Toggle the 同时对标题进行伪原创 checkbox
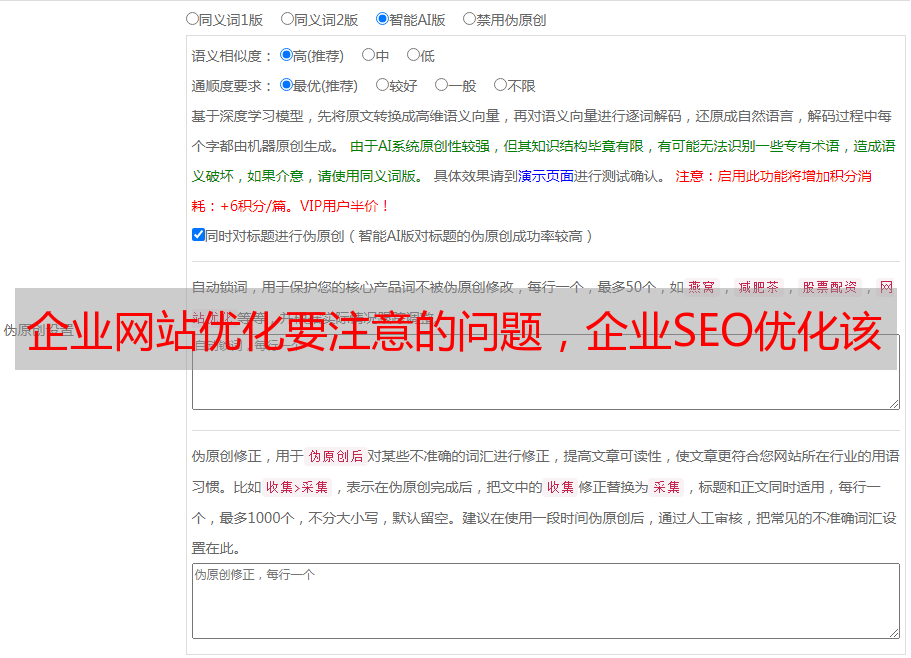The height and width of the screenshot is (658, 911). point(198,235)
